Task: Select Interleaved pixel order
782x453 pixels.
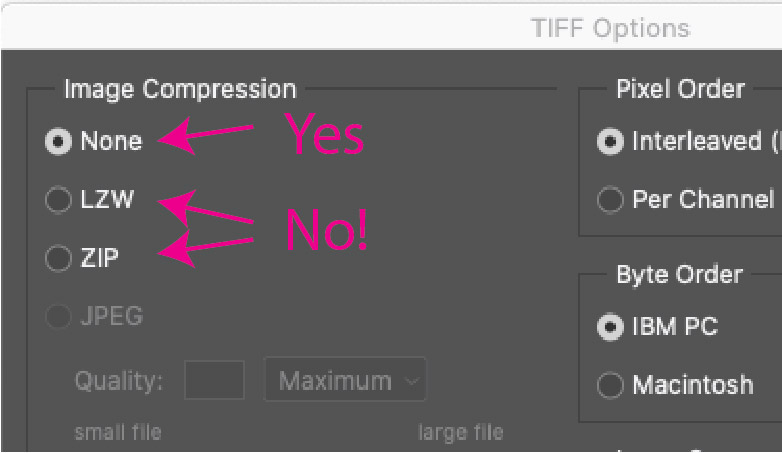Action: pos(610,142)
